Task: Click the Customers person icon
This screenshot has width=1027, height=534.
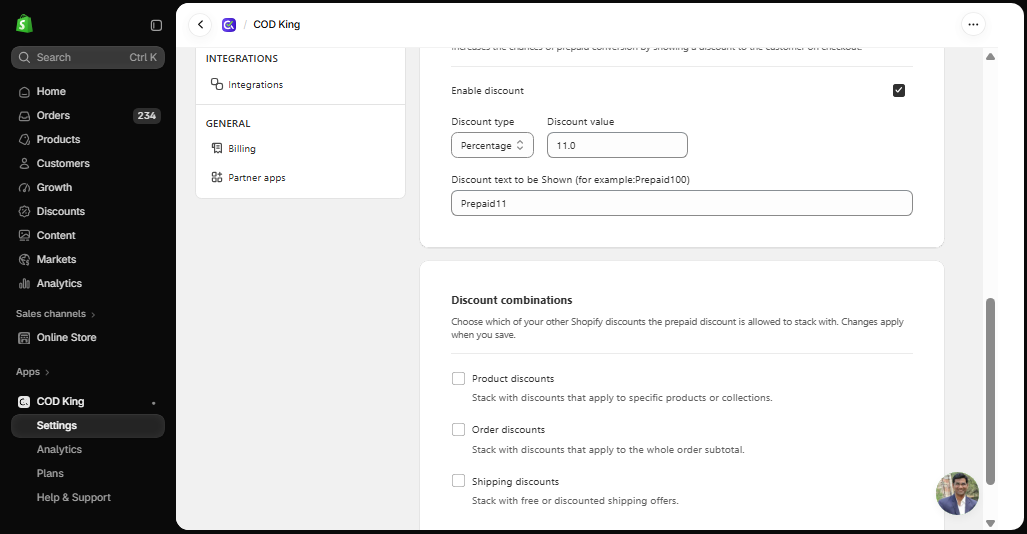Action: pyautogui.click(x=24, y=164)
